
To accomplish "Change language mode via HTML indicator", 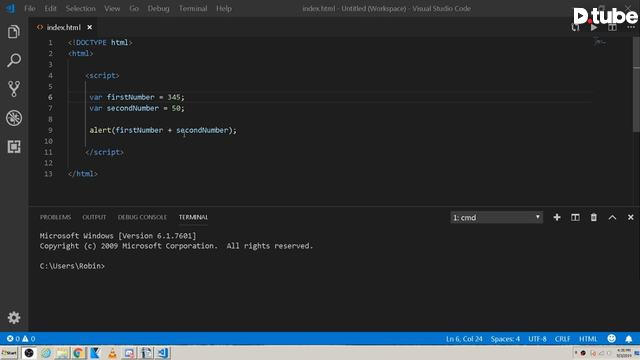I will tap(588, 339).
